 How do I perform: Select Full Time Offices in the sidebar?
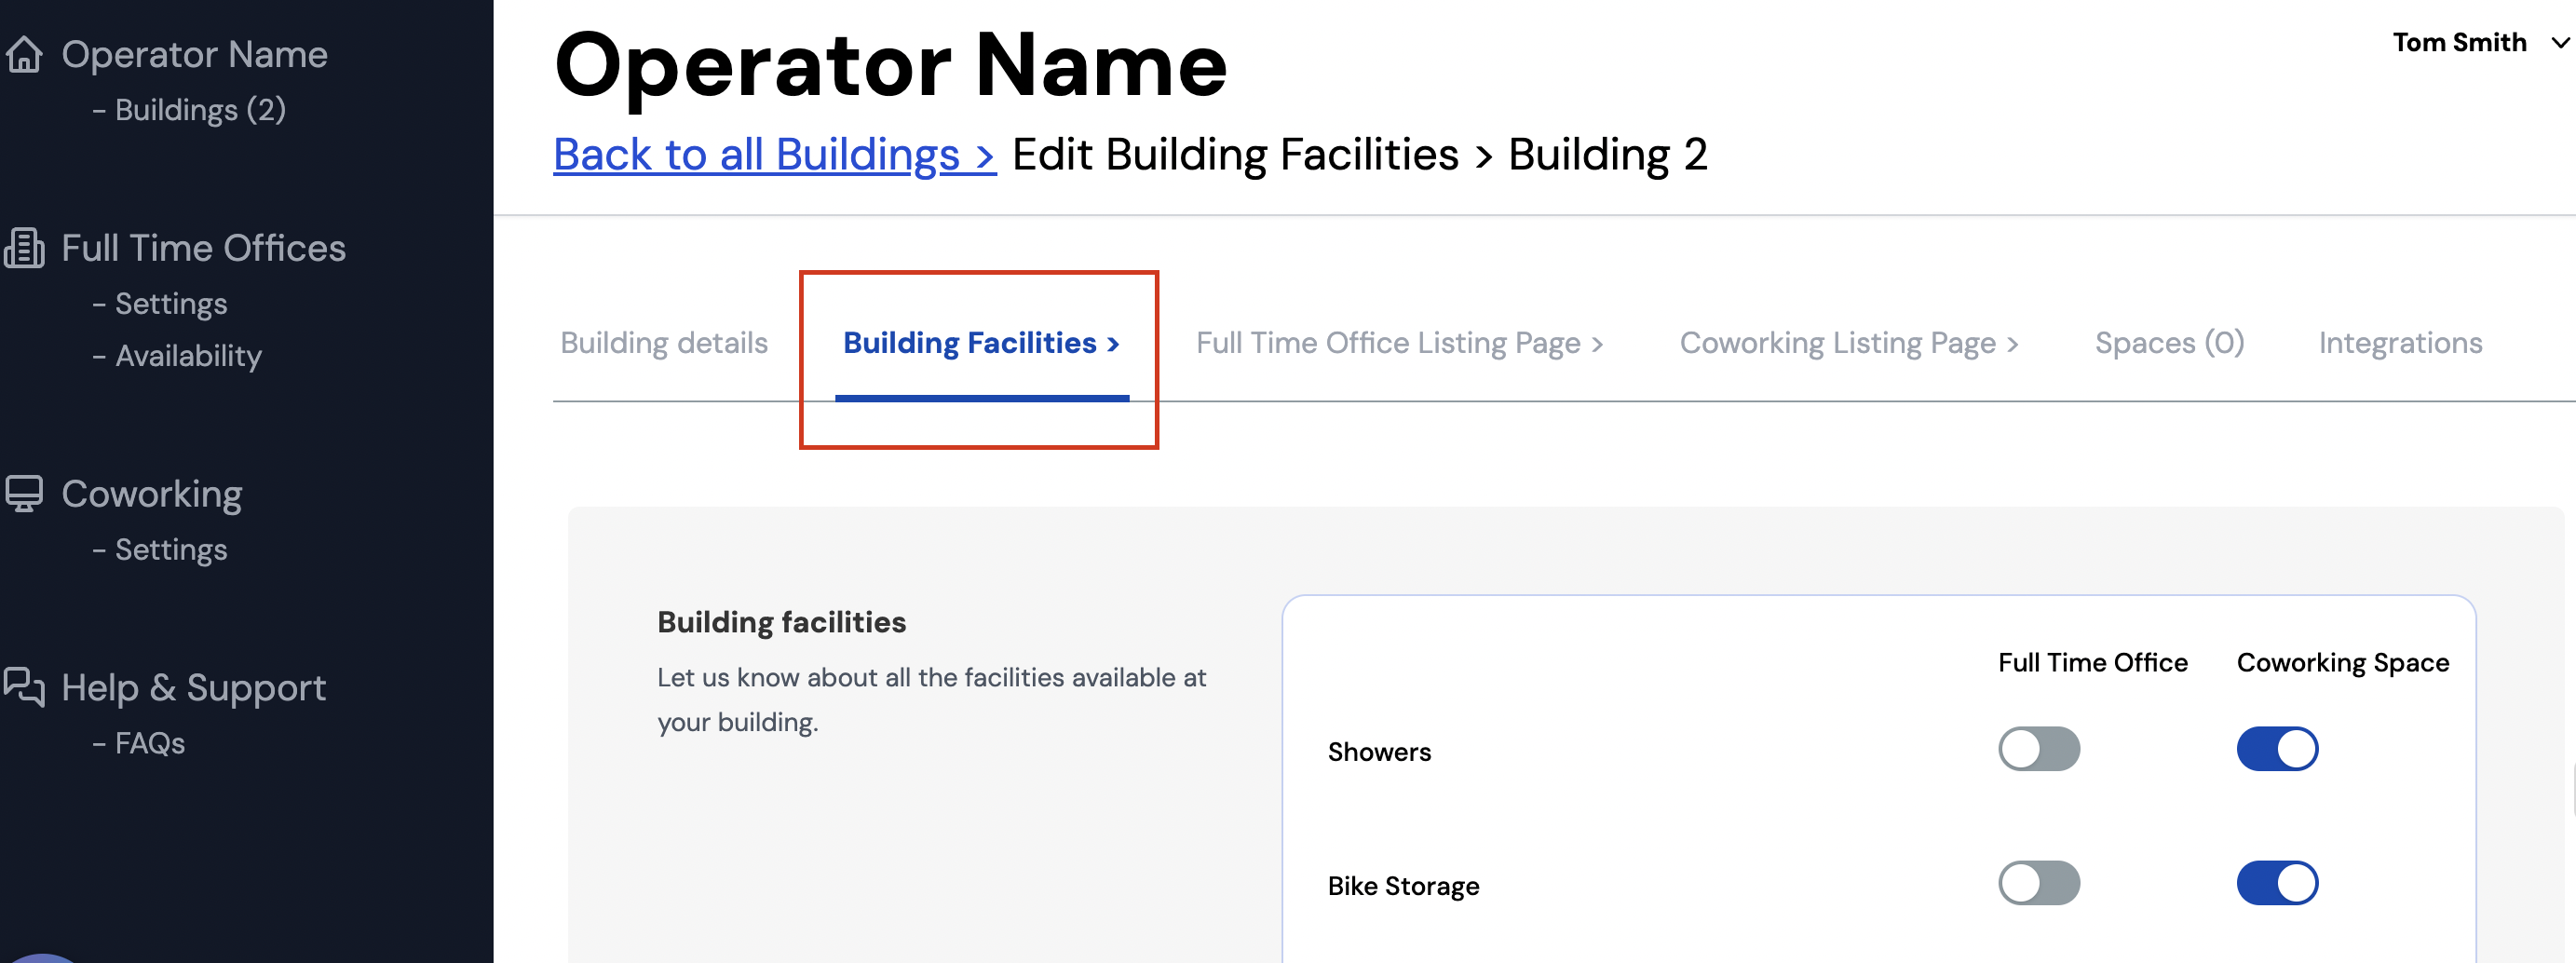coord(203,248)
